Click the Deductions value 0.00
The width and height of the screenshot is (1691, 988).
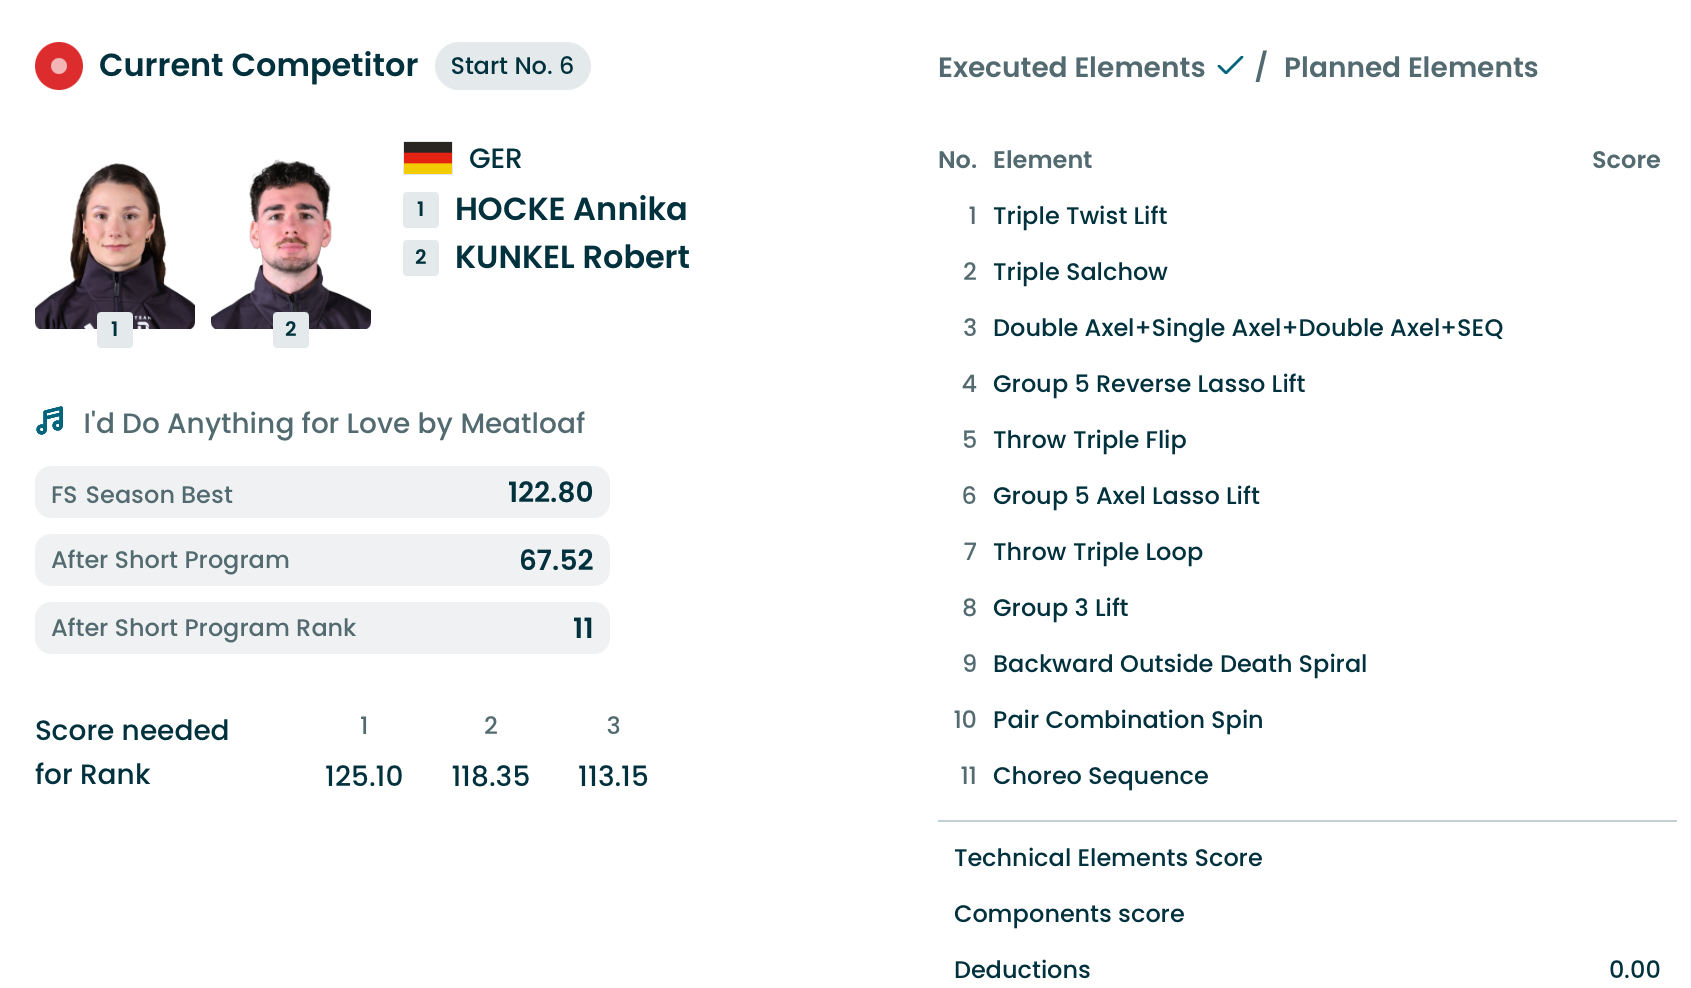click(x=1634, y=970)
